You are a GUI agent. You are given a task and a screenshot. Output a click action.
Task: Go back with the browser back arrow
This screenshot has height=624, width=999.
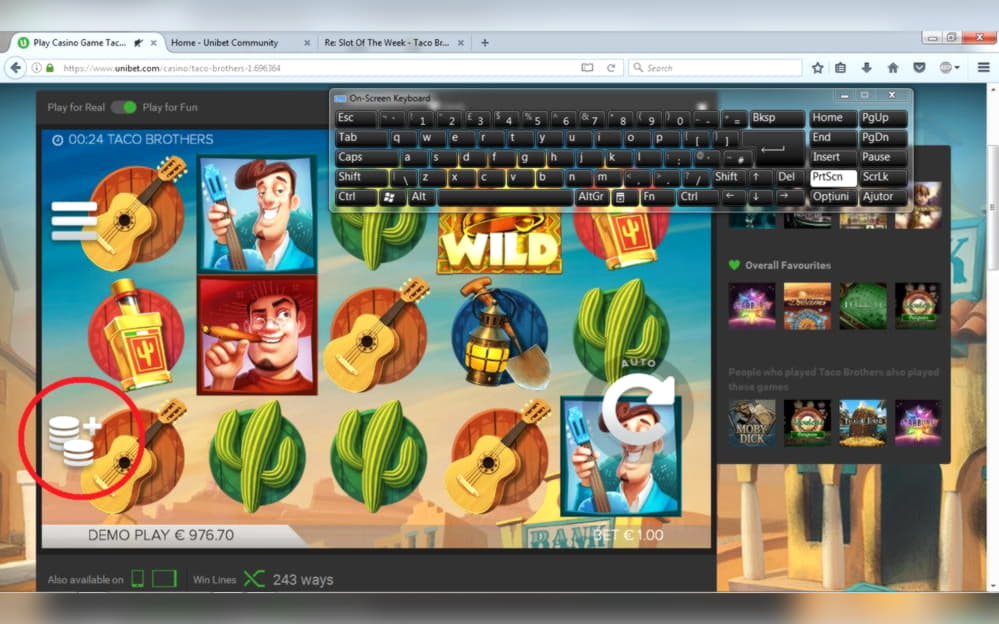(x=16, y=68)
